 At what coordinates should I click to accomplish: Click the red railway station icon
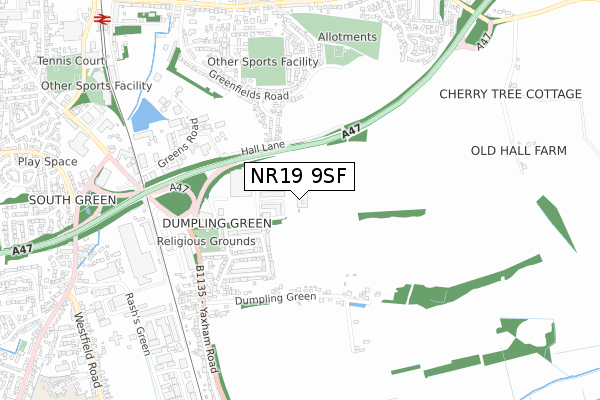pos(102,18)
